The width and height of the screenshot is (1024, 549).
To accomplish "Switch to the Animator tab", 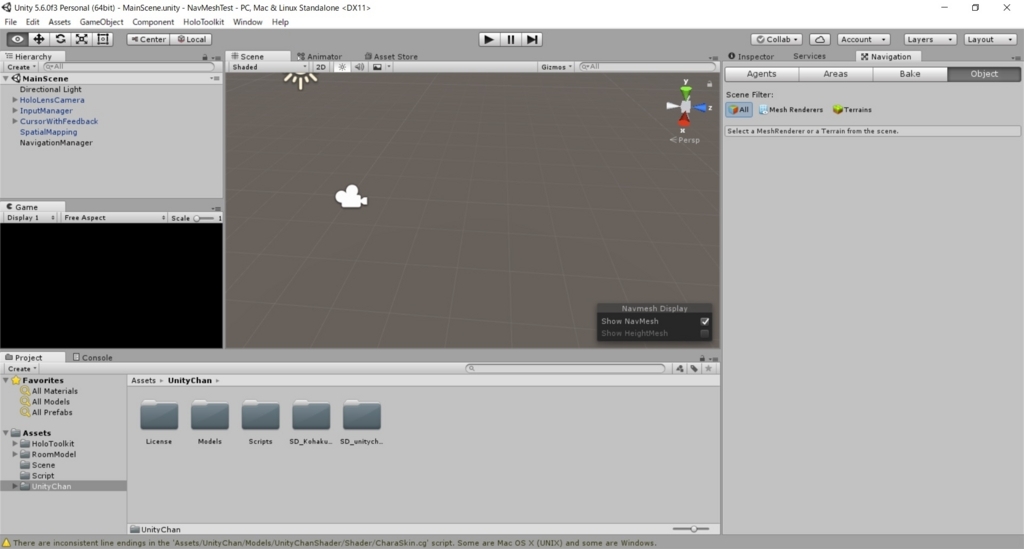I will point(319,56).
